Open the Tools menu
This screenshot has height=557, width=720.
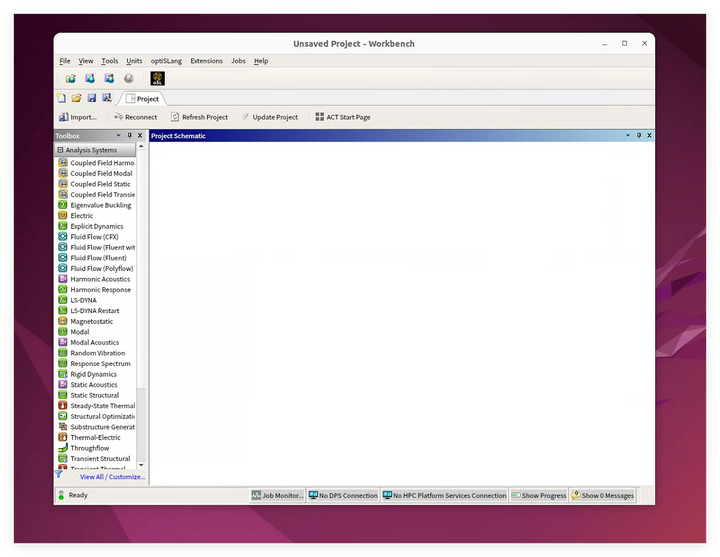click(110, 61)
